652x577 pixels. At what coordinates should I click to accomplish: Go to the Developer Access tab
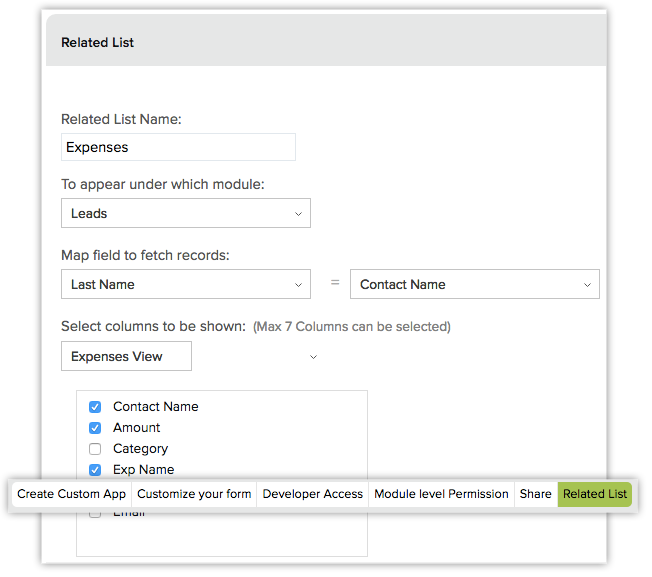312,494
